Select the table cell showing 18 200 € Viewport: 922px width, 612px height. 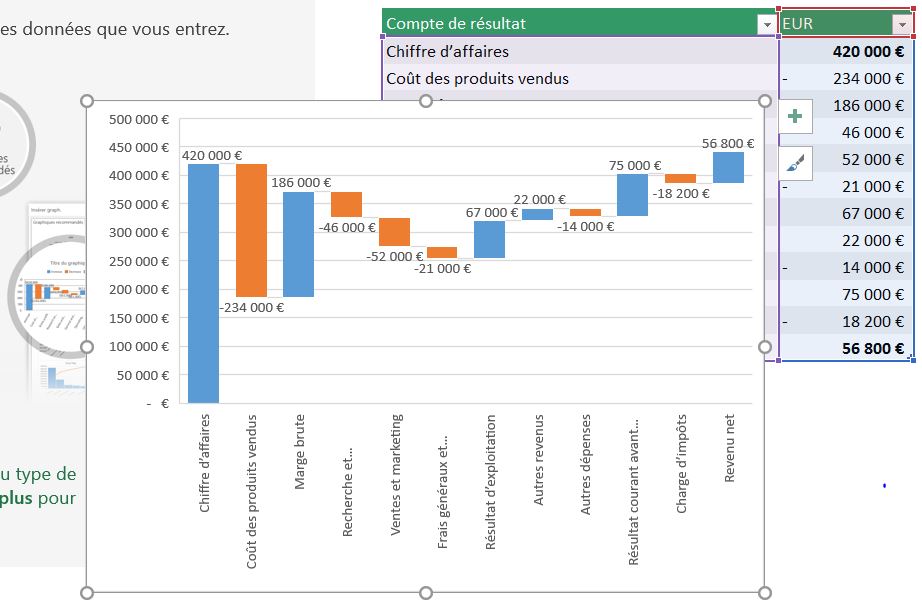(x=847, y=322)
